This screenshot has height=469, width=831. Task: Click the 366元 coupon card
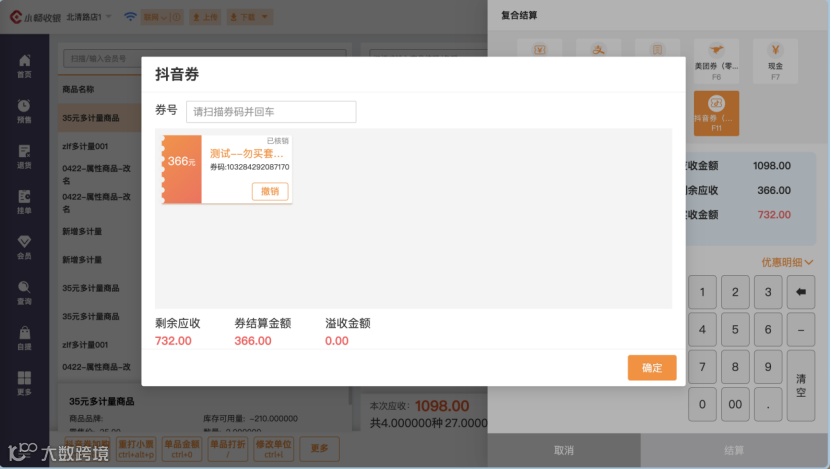[227, 169]
